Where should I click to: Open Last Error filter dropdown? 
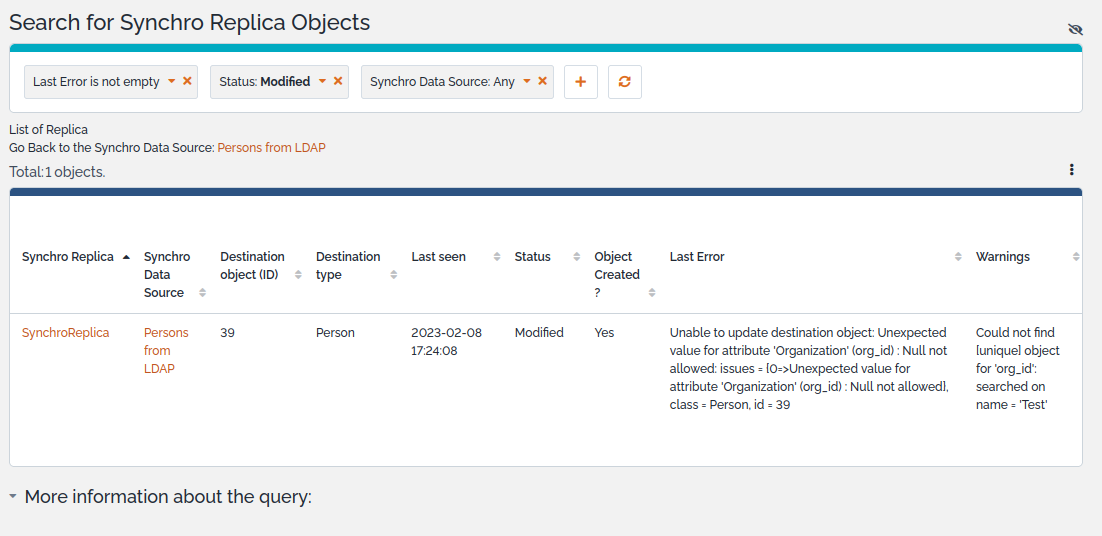(171, 82)
